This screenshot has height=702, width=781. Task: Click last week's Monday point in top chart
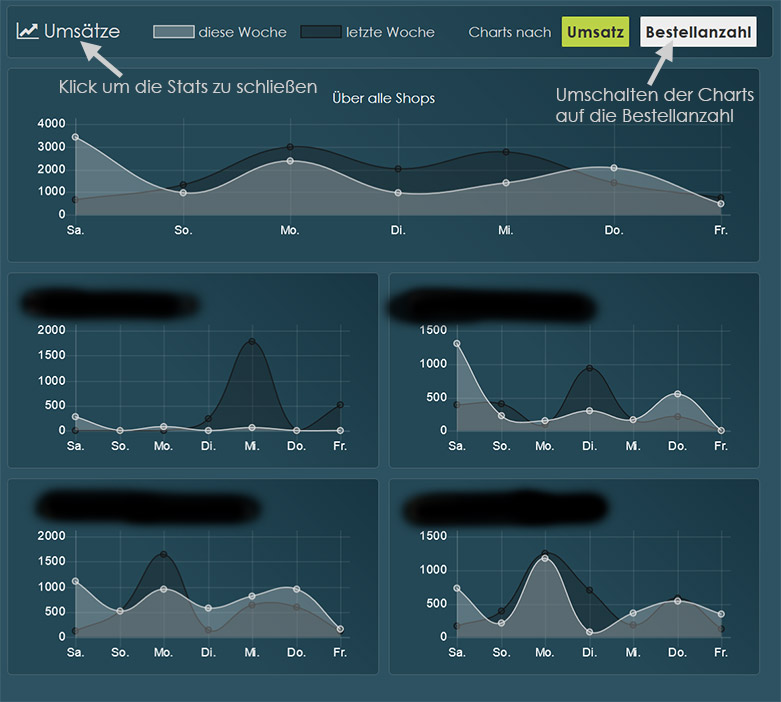click(x=290, y=147)
